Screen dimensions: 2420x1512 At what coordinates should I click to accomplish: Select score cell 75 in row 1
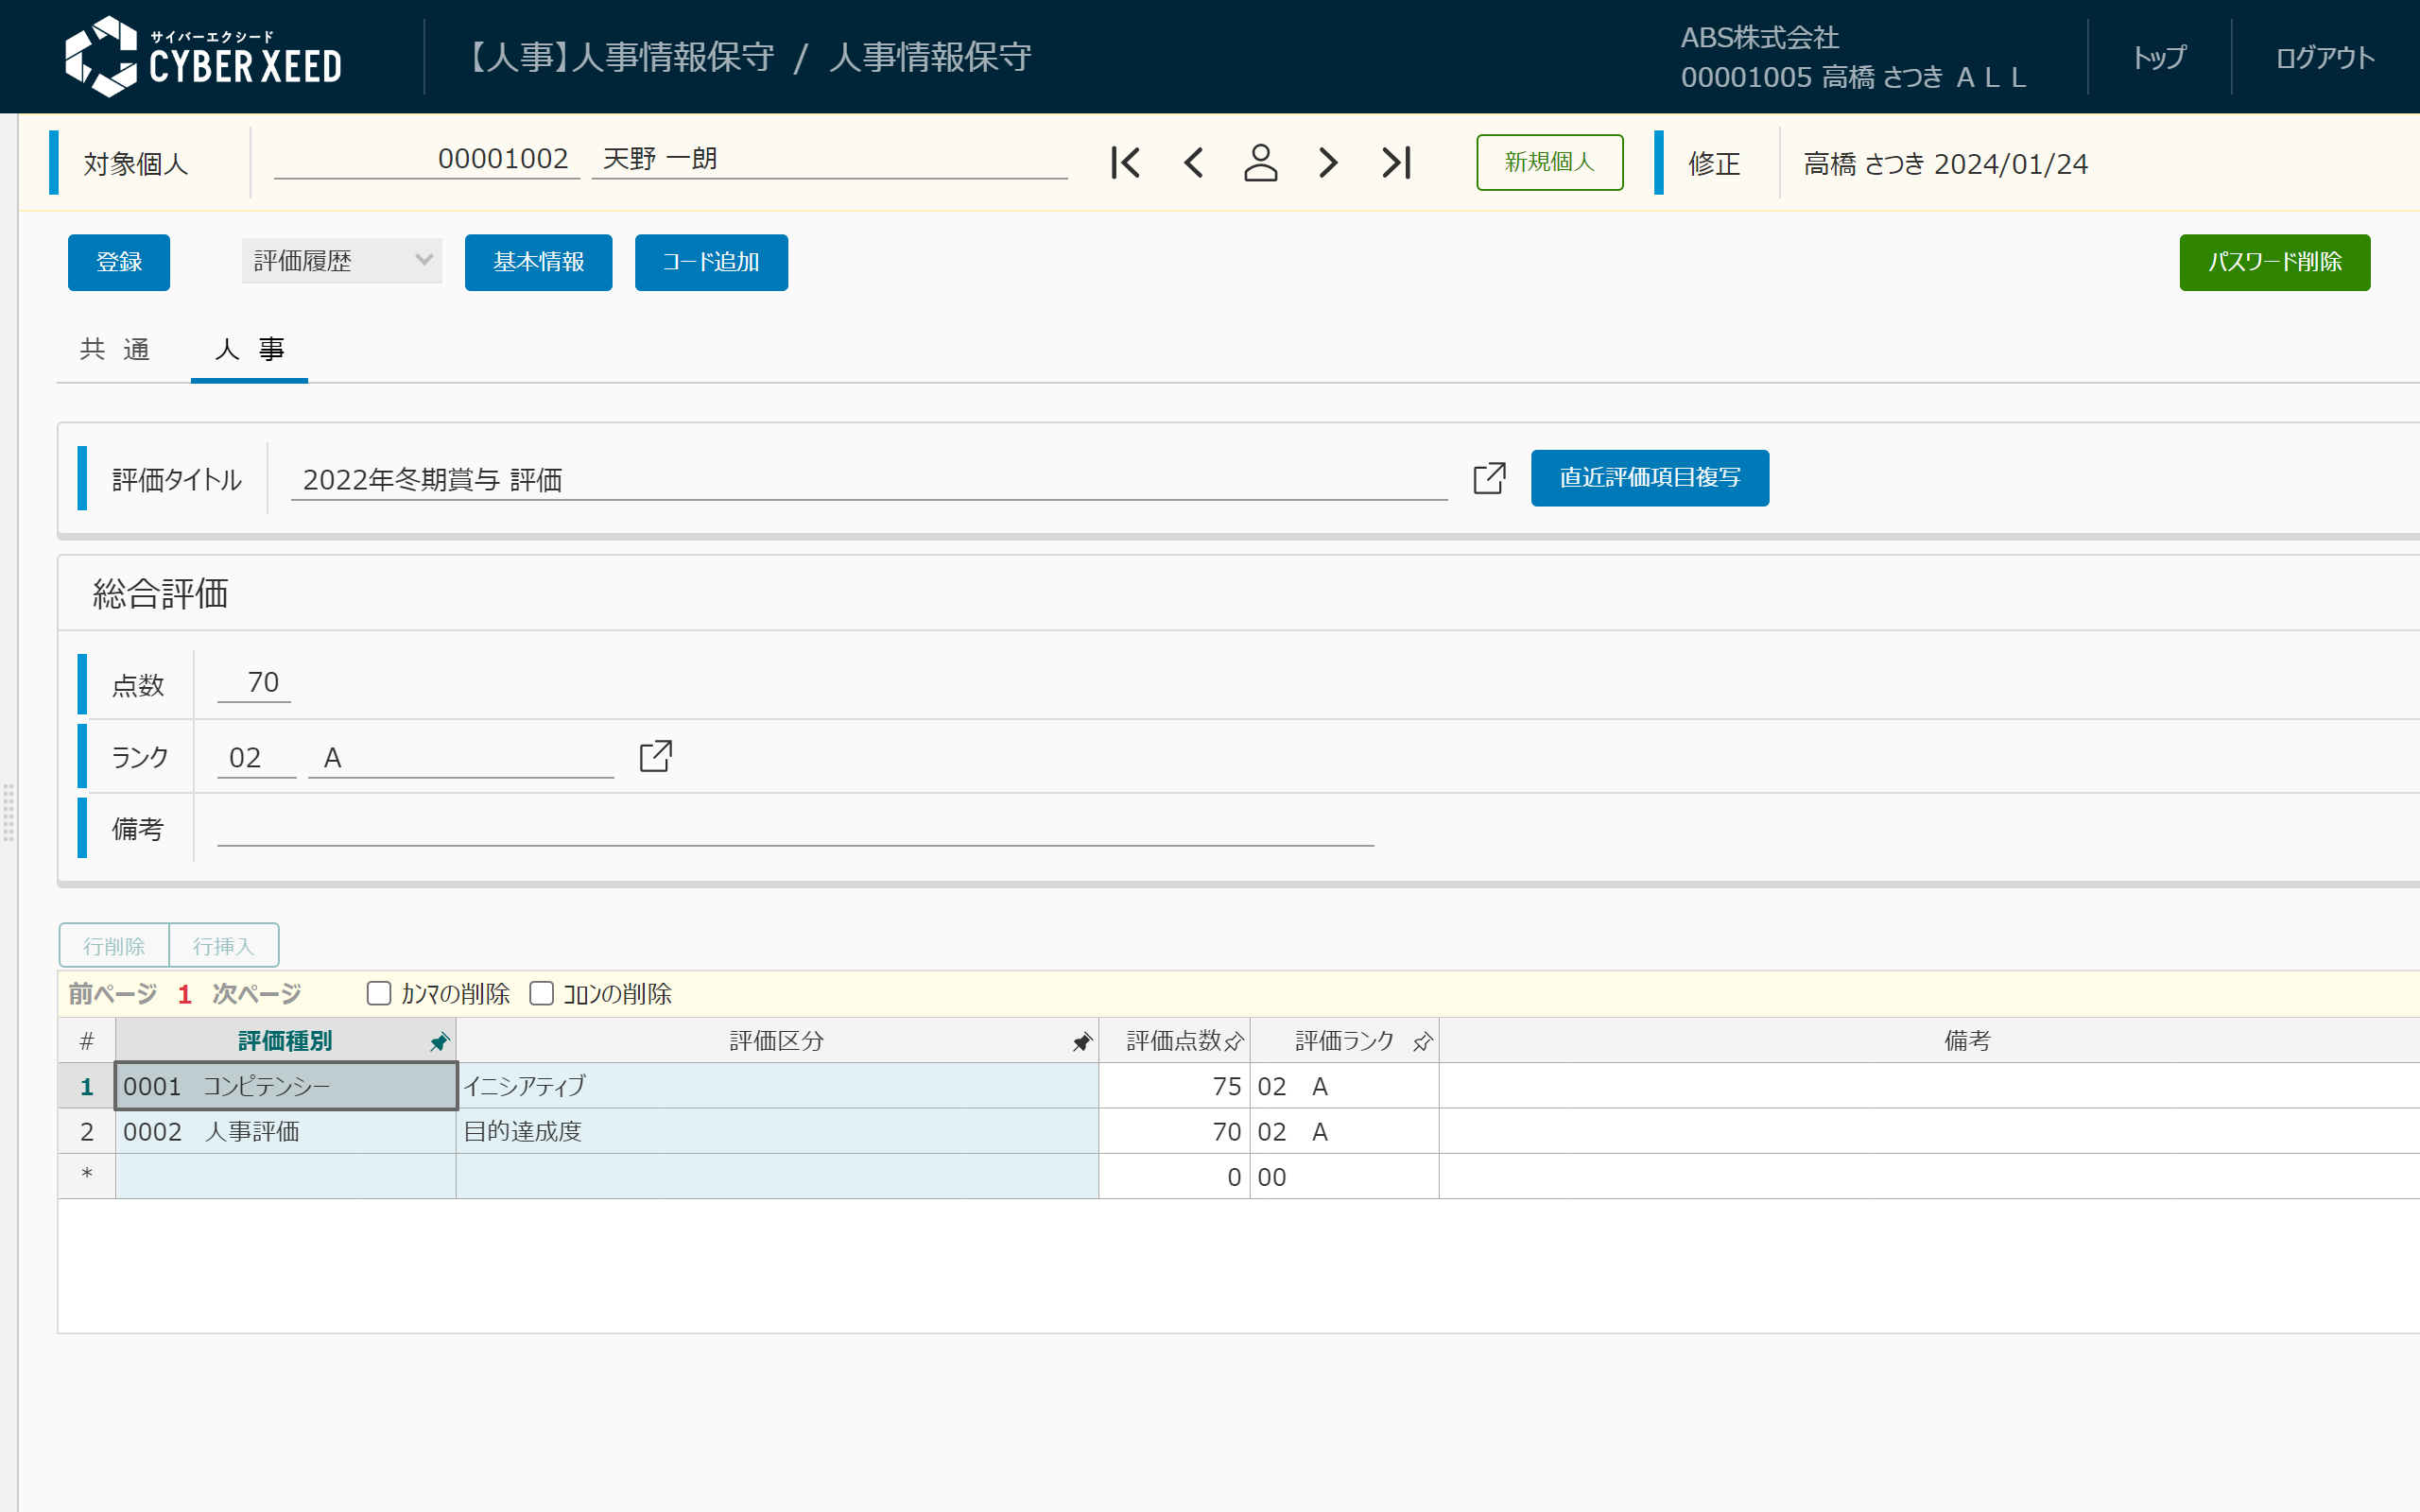click(1174, 1086)
